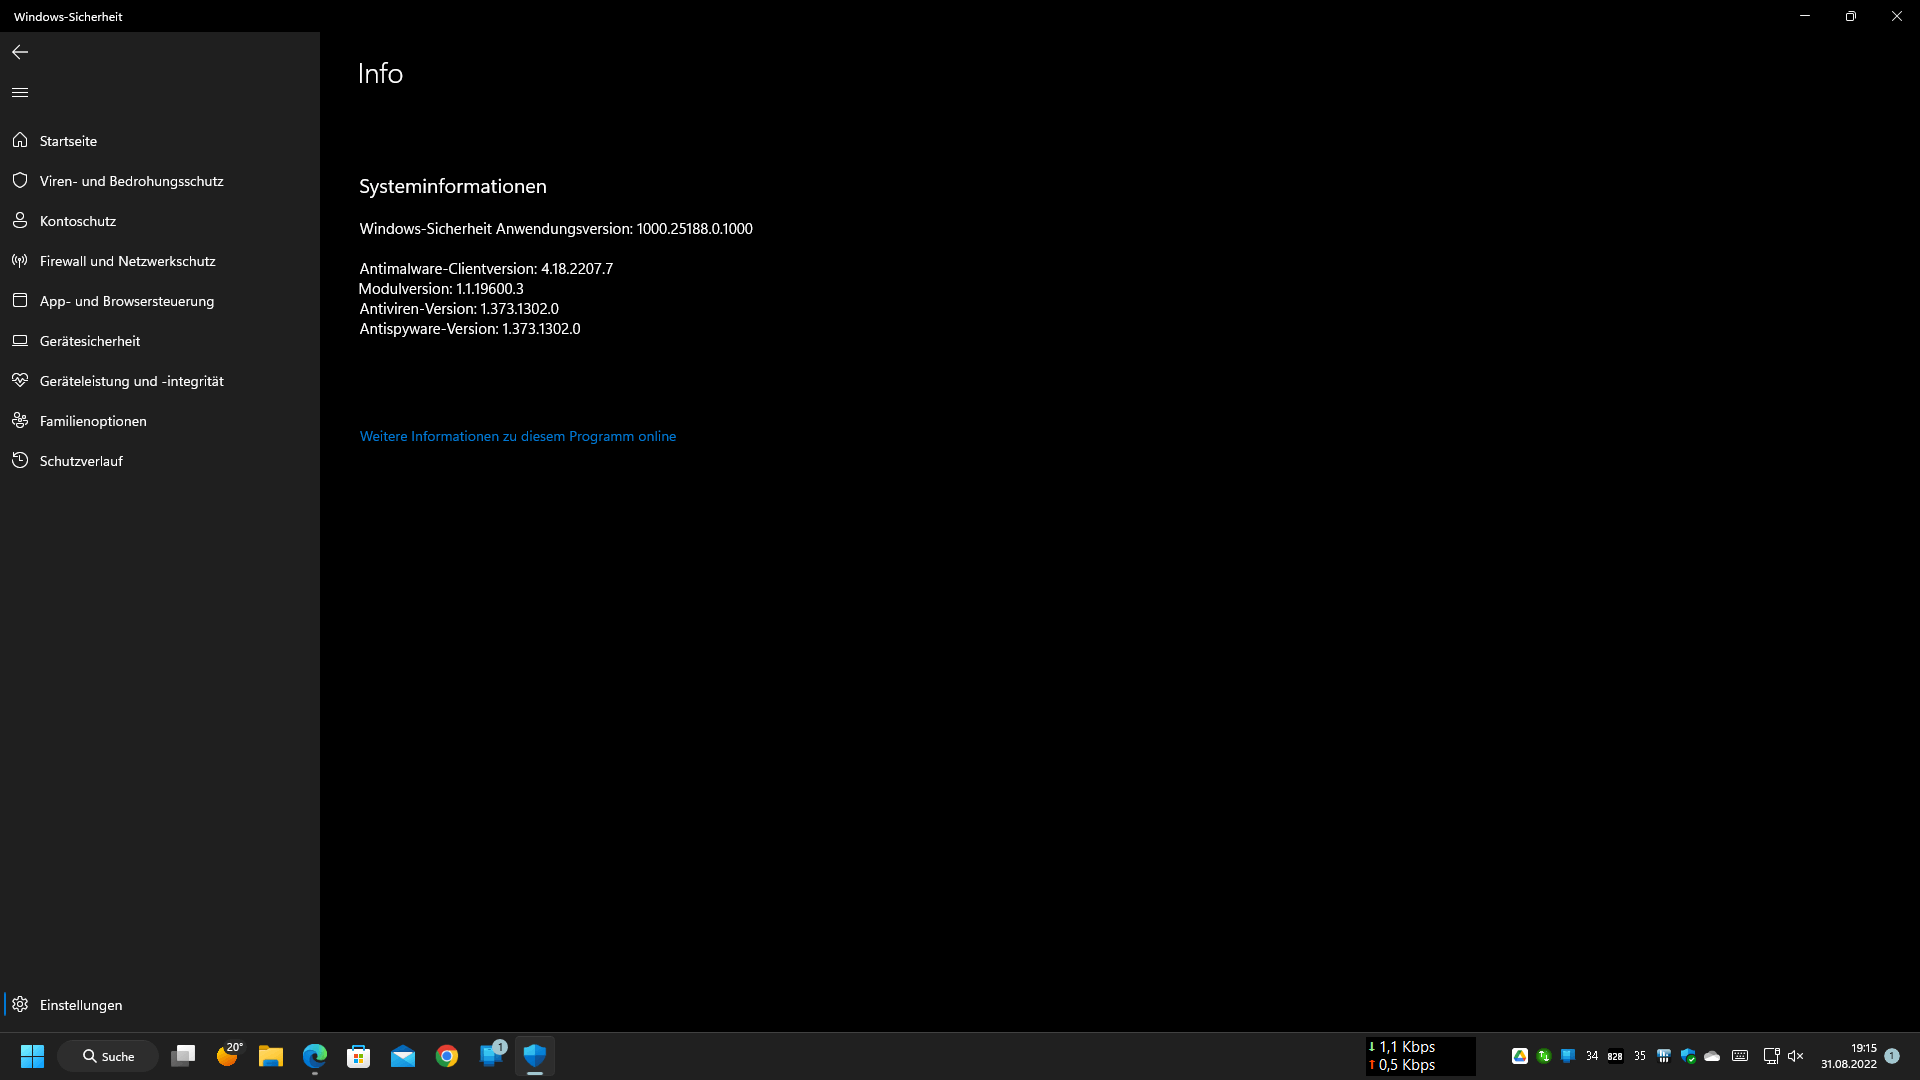Screen dimensions: 1920x1080
Task: Click the tray temperature reading 35
Action: [x=1640, y=1056]
